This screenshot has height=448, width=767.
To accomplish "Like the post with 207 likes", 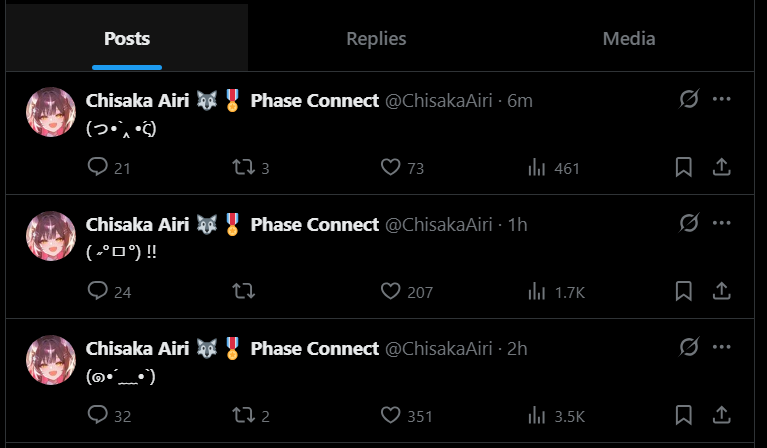I will [x=391, y=292].
